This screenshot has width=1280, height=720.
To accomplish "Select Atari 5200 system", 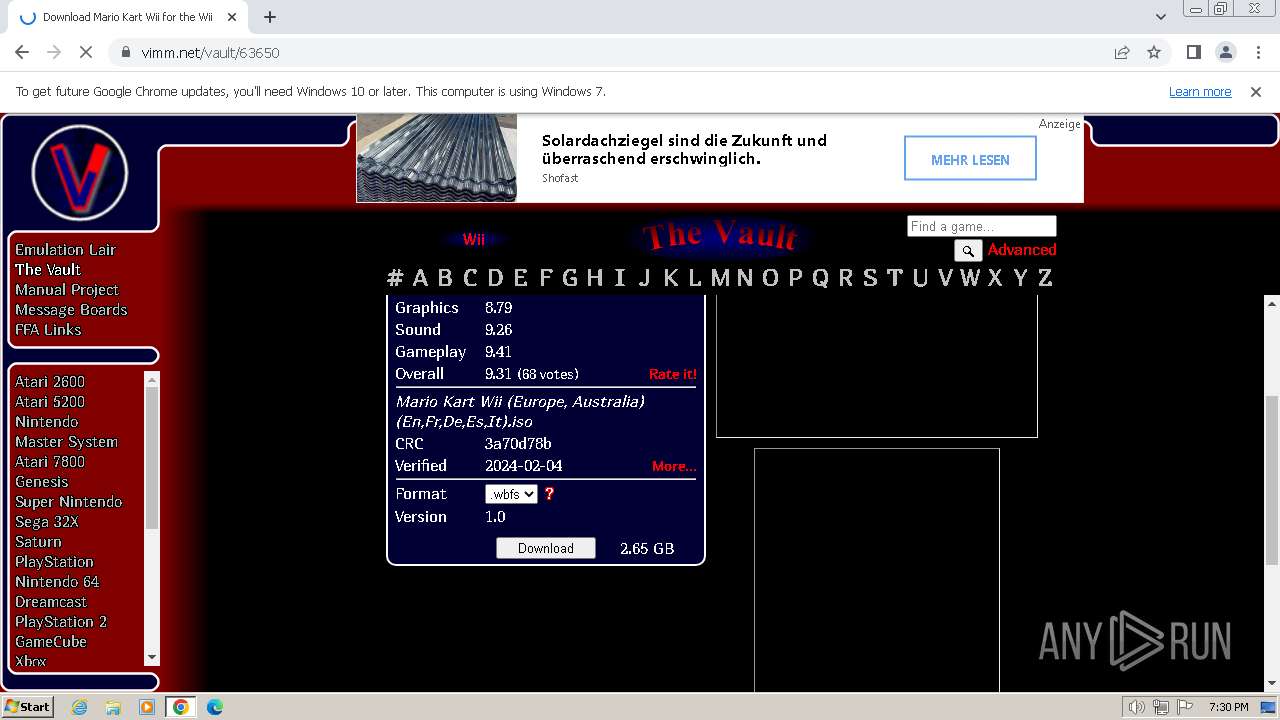I will click(50, 402).
